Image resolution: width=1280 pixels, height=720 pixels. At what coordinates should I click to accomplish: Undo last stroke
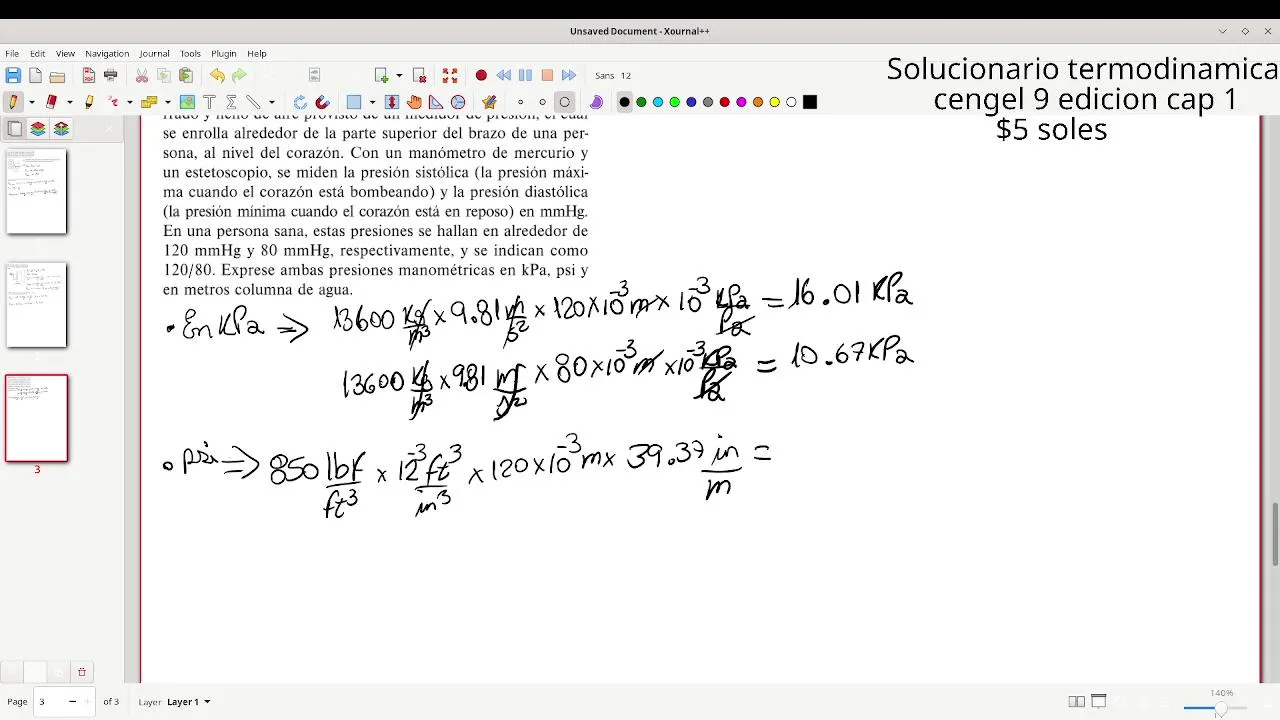(217, 75)
